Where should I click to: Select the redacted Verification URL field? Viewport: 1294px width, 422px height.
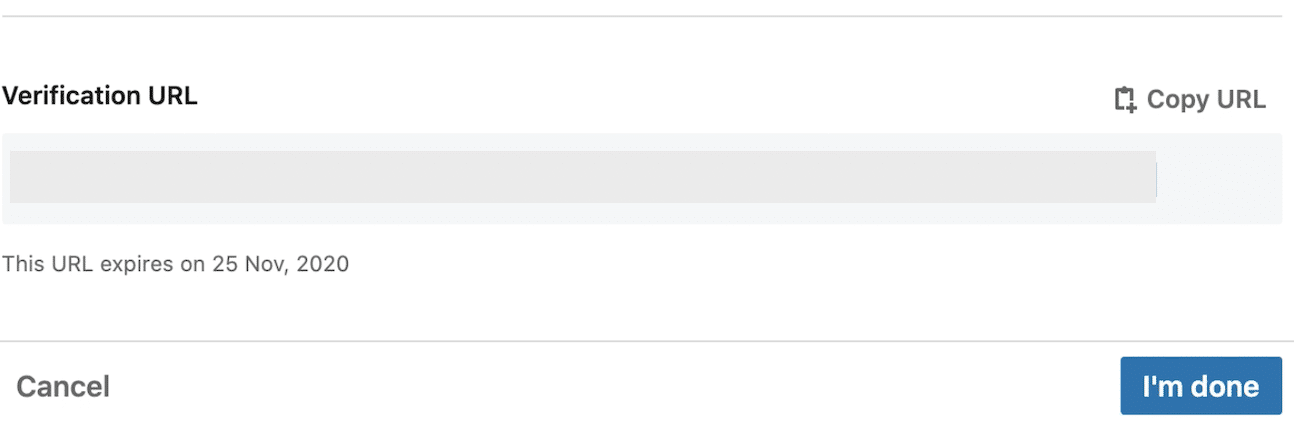click(642, 178)
